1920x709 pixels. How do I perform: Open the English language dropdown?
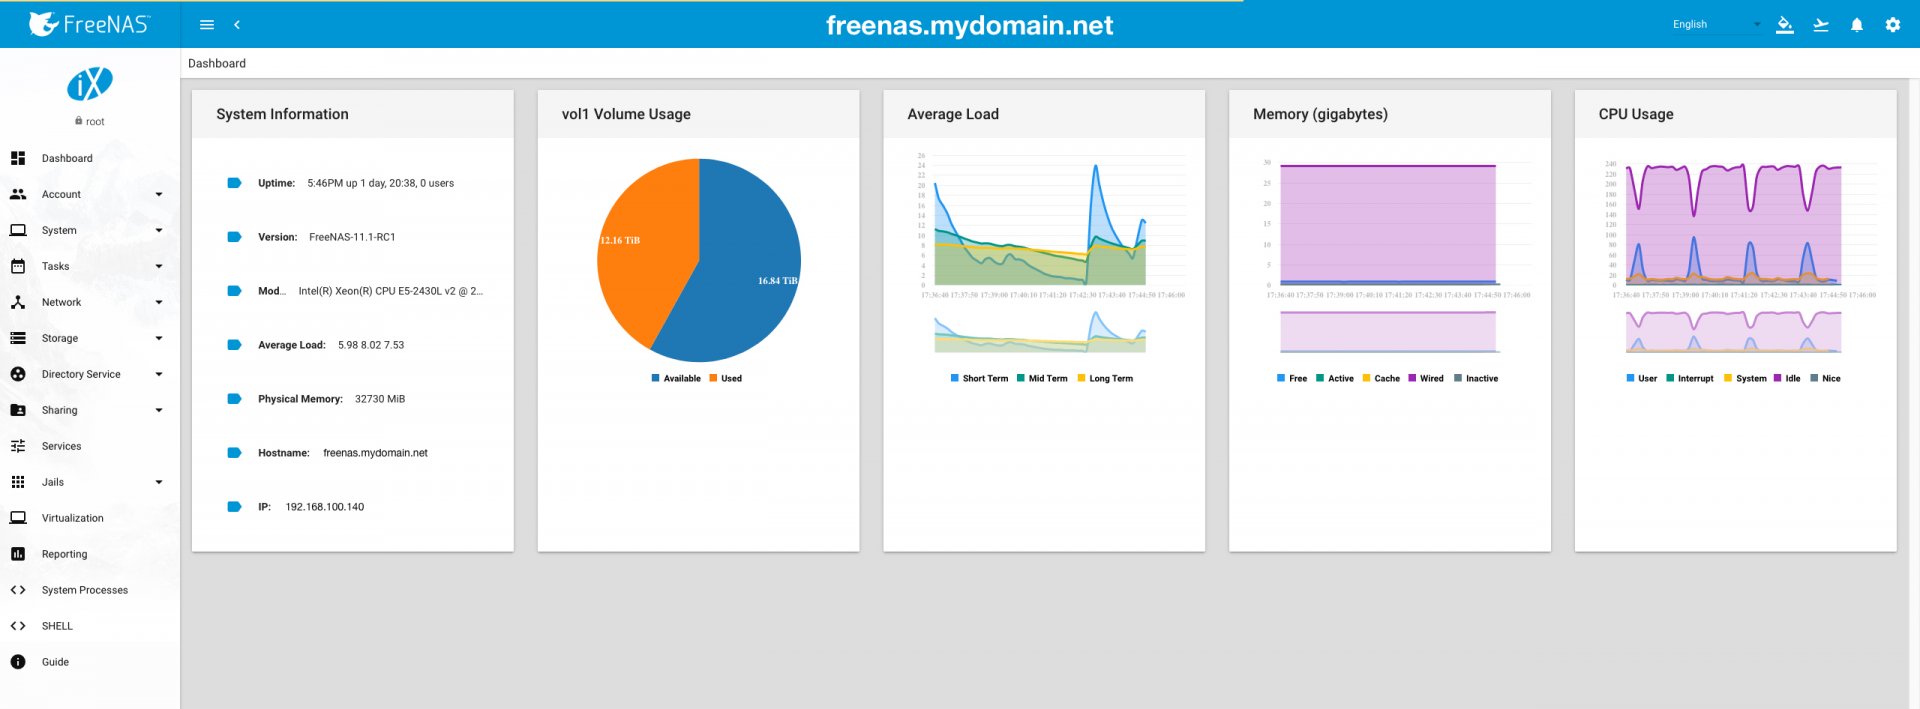pos(1716,25)
